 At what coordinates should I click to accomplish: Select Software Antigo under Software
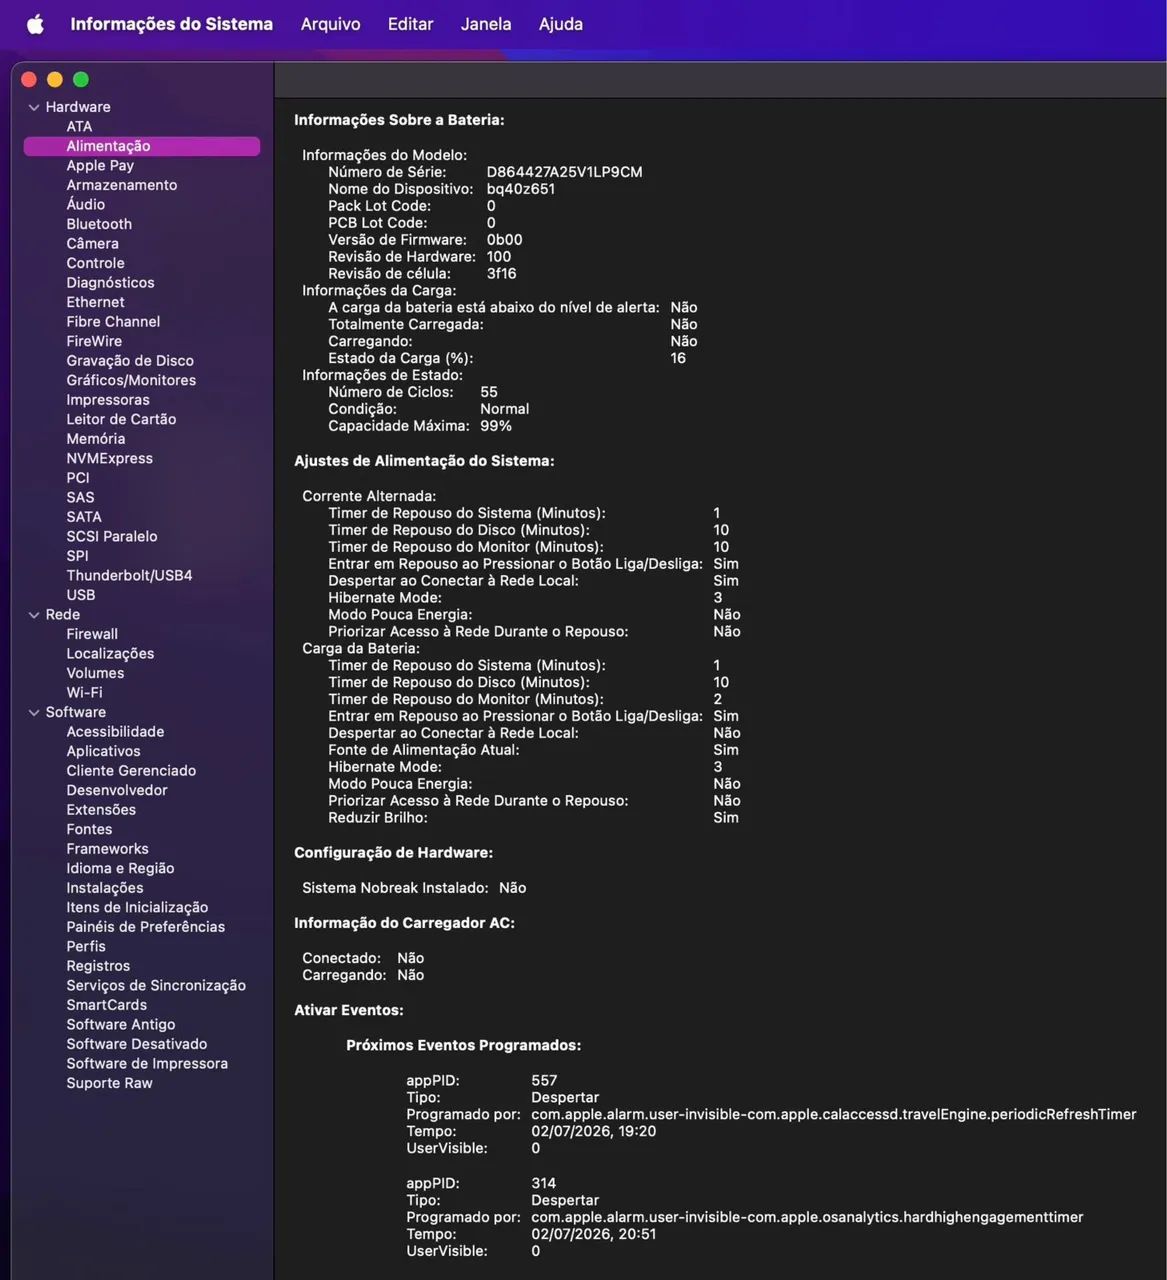coord(121,1024)
